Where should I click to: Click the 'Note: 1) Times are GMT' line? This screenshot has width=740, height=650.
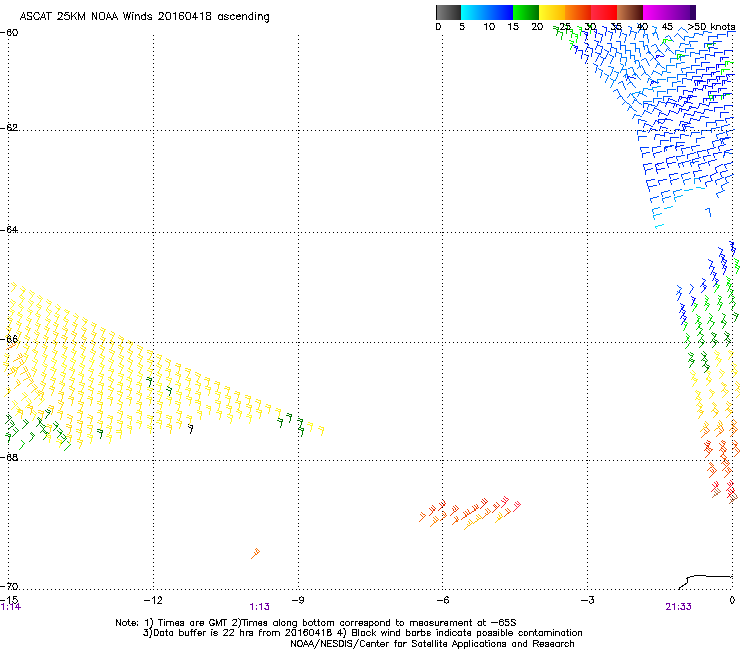(316, 623)
